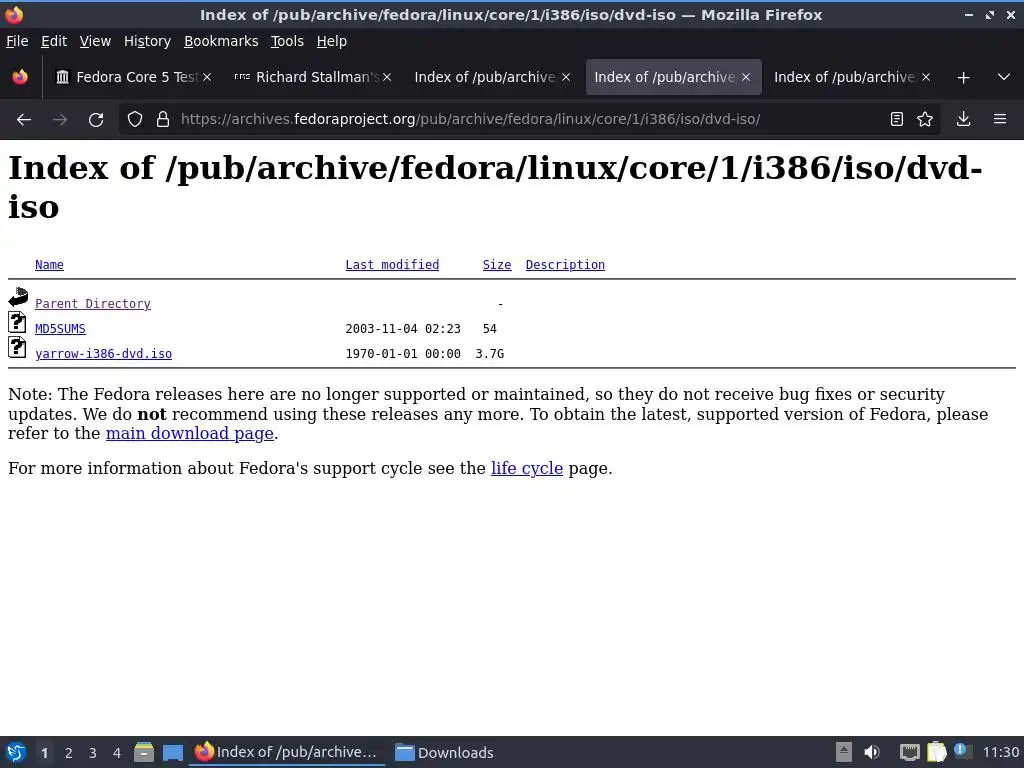The width and height of the screenshot is (1024, 768).
Task: Open the Firefox hamburger application menu
Action: pos(1000,119)
